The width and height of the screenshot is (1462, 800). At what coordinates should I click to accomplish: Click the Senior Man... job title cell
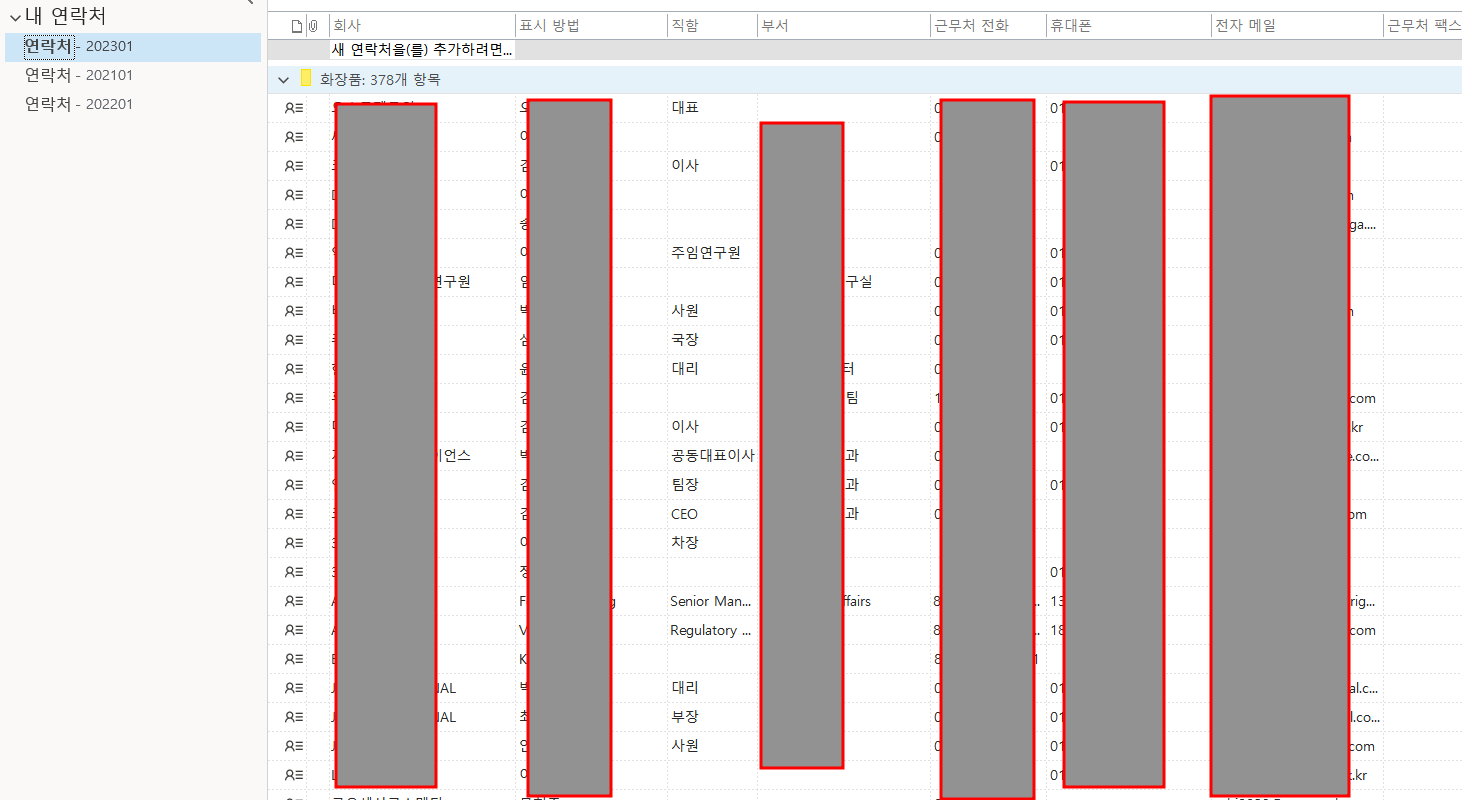[710, 601]
